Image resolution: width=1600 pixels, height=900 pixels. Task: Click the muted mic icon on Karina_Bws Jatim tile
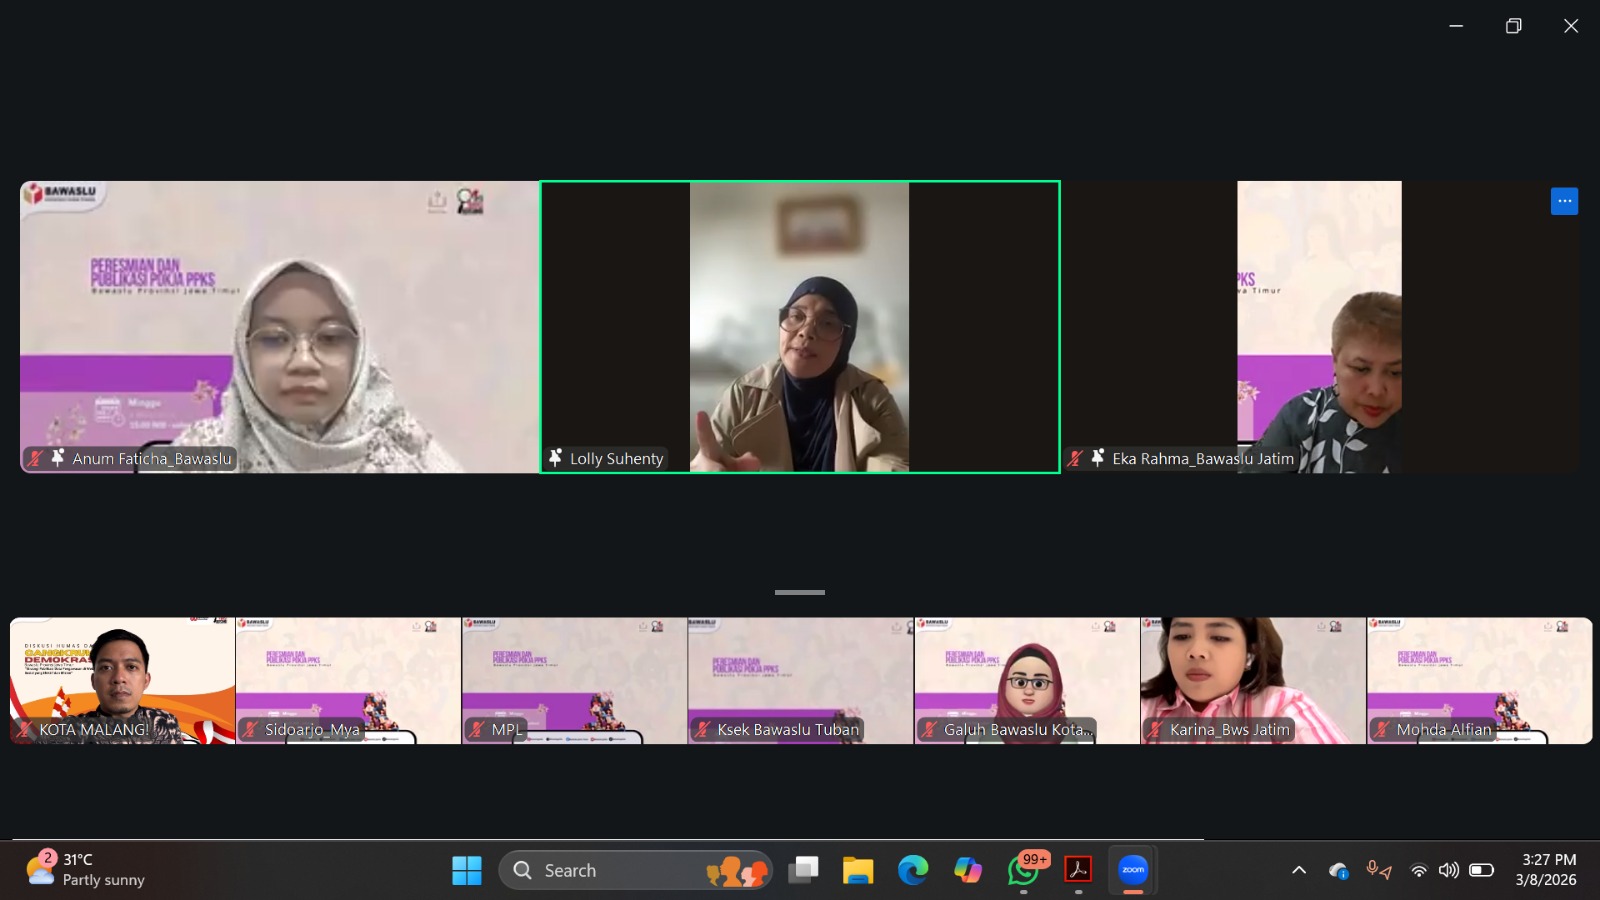tap(1155, 729)
